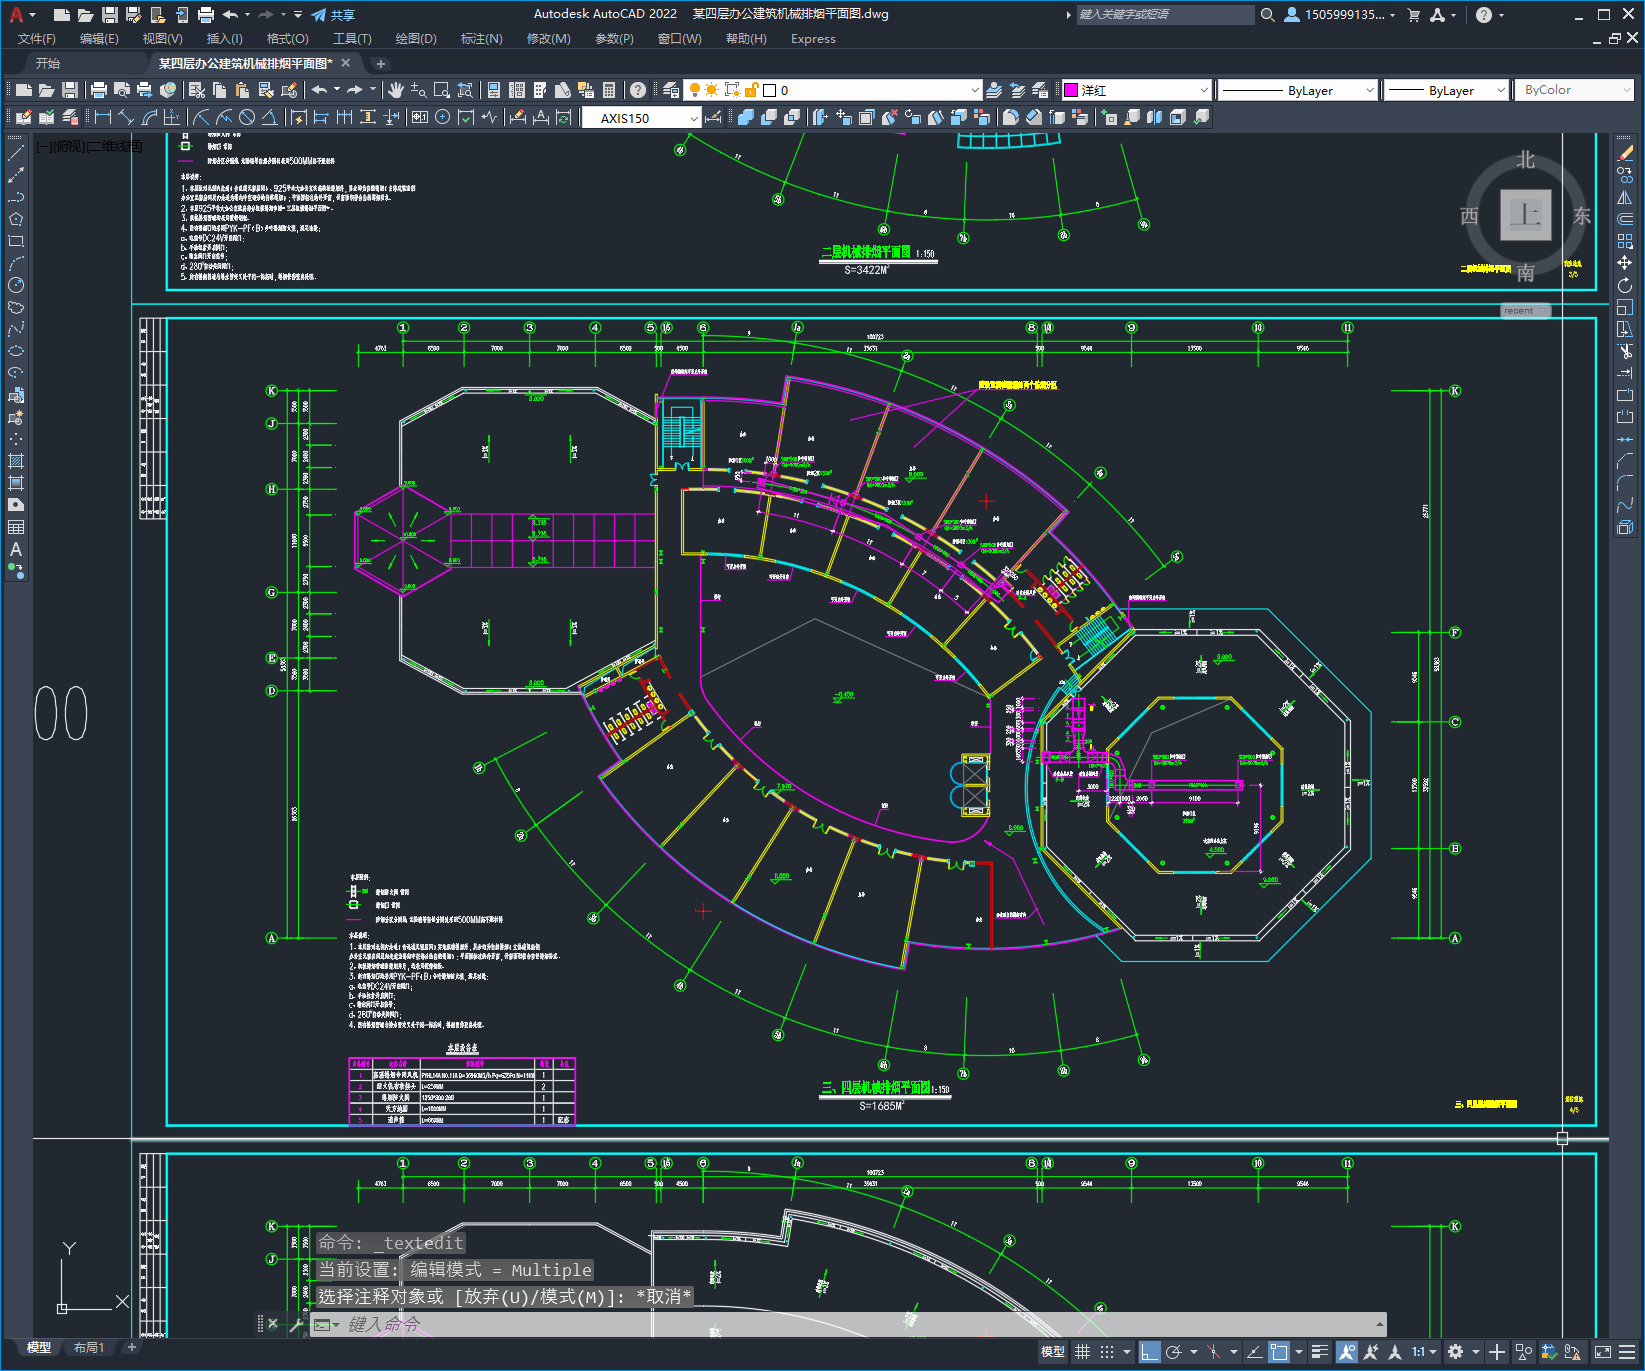Switch to the 布局1 layout tab
1645x1371 pixels.
click(89, 1348)
